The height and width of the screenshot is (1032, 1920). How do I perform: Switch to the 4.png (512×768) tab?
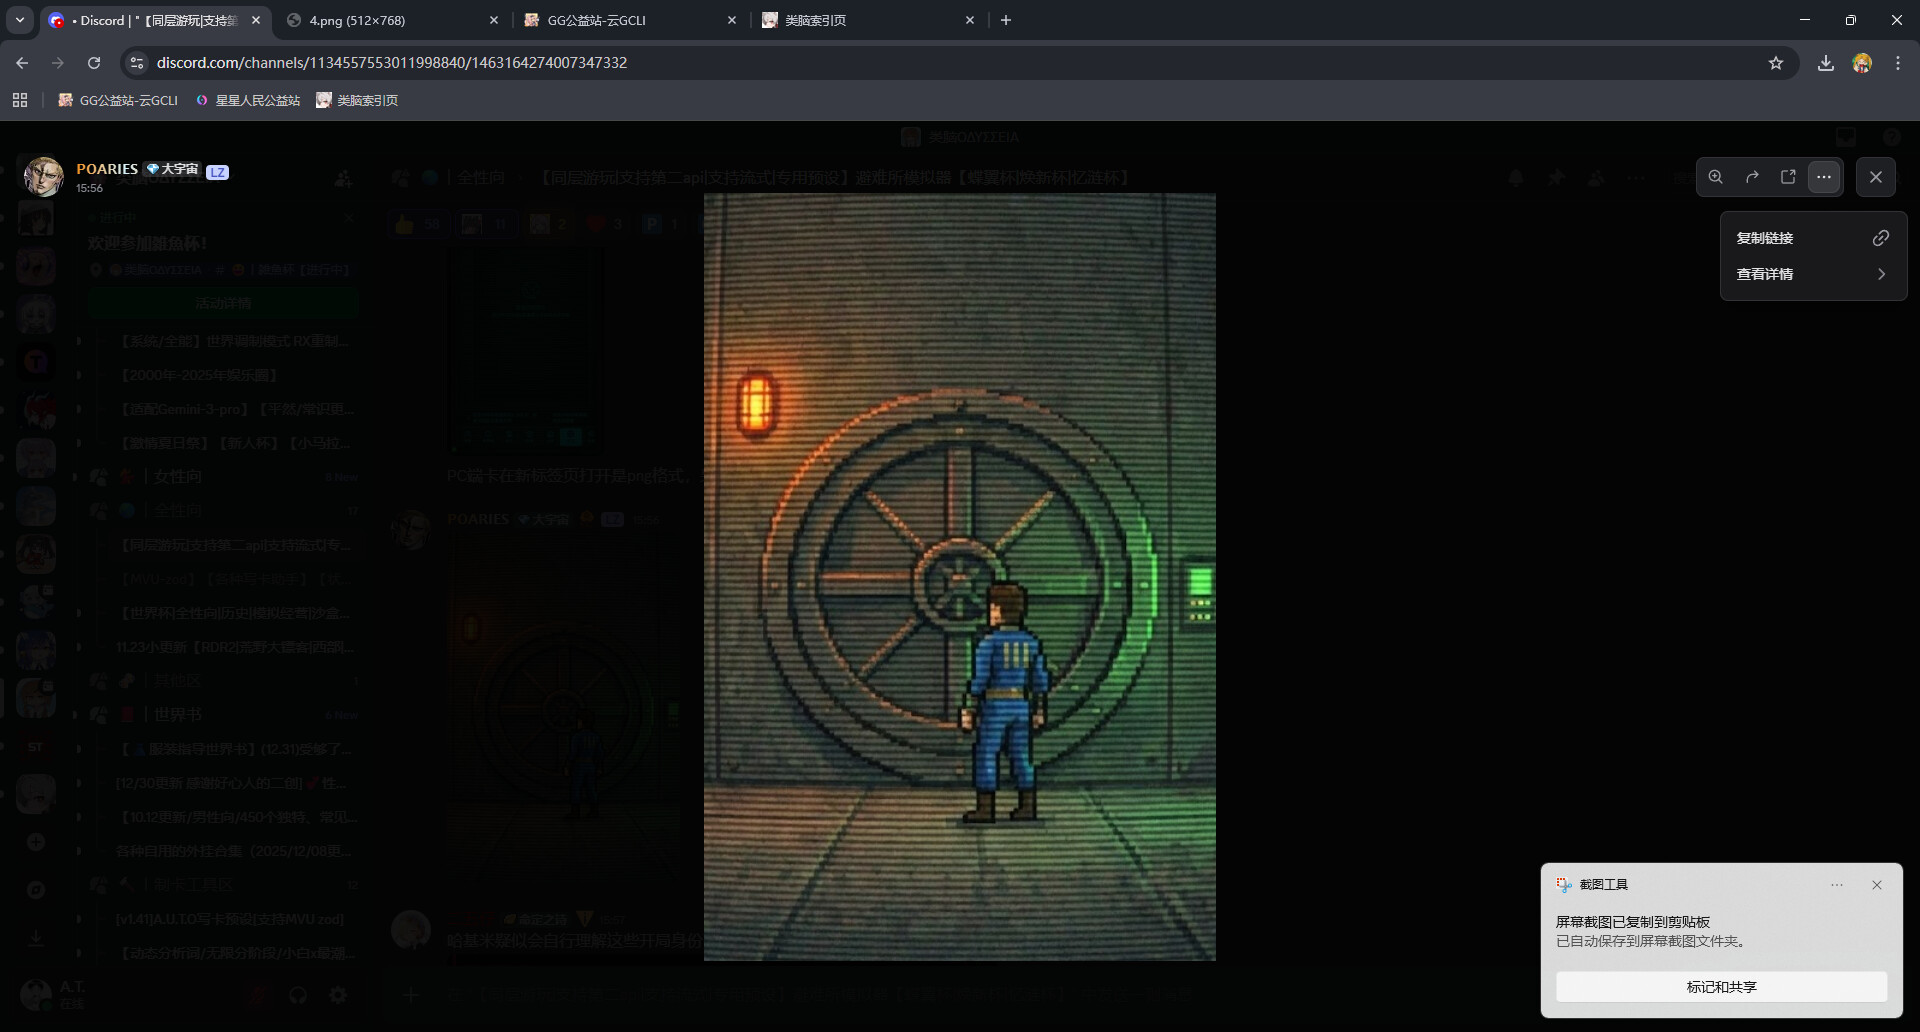(393, 20)
